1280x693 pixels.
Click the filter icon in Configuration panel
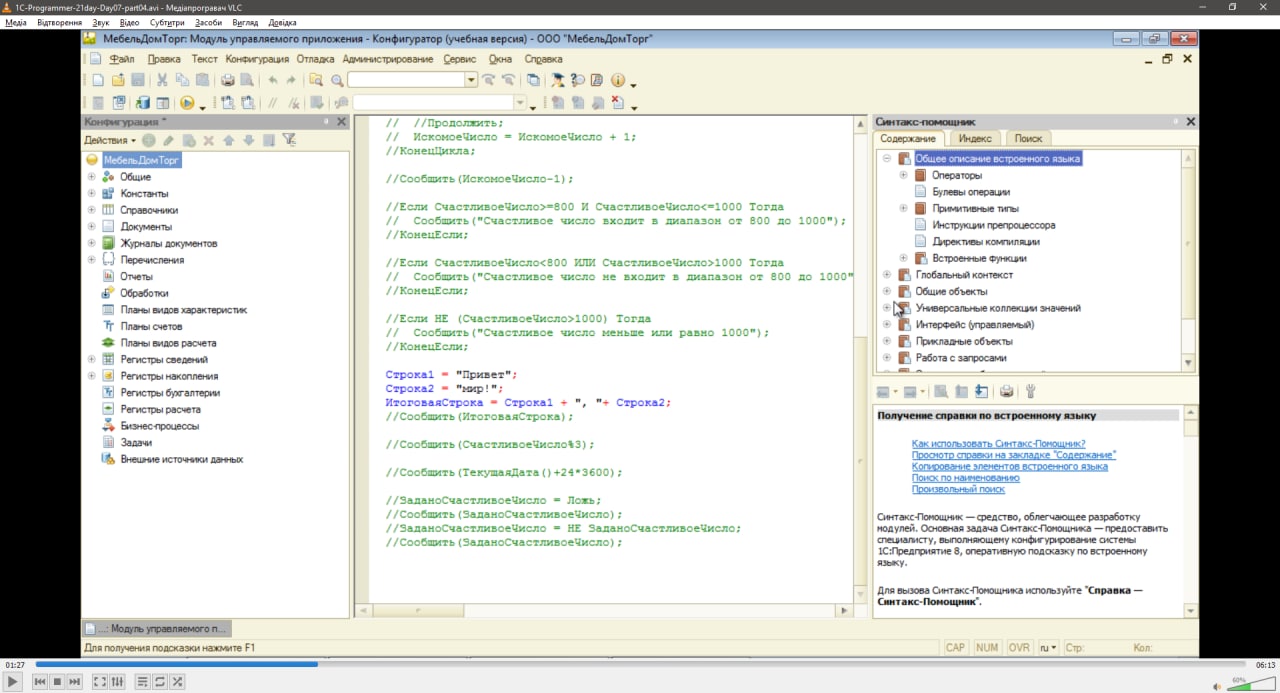pyautogui.click(x=289, y=140)
